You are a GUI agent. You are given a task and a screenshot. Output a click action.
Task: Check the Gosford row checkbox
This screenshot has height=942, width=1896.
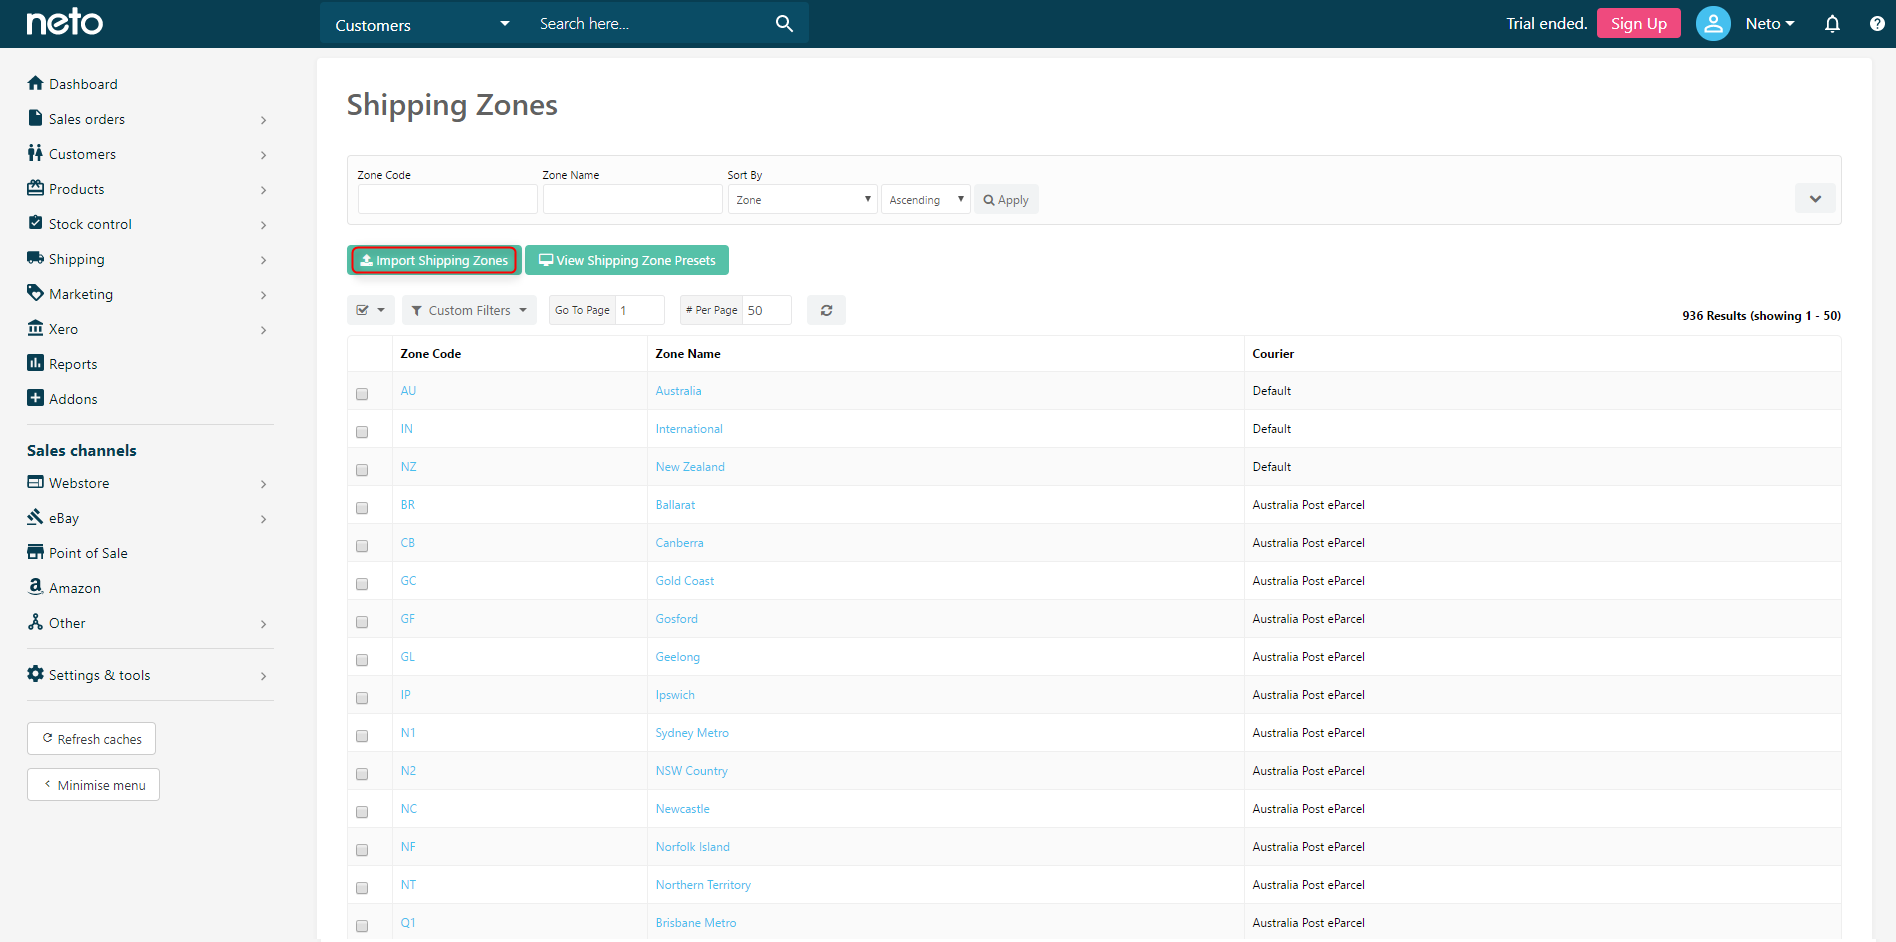tap(362, 622)
